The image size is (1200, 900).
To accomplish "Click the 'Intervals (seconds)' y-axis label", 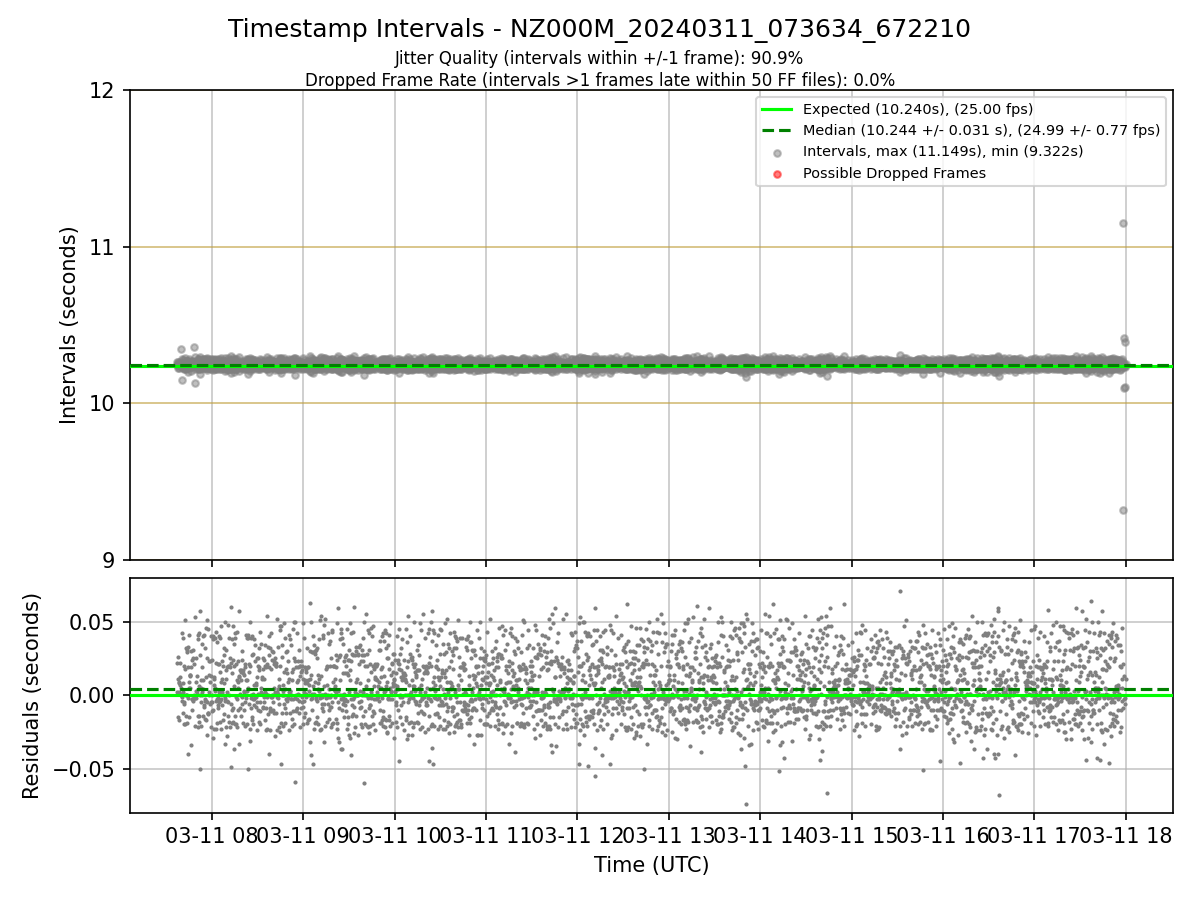I will coord(68,325).
